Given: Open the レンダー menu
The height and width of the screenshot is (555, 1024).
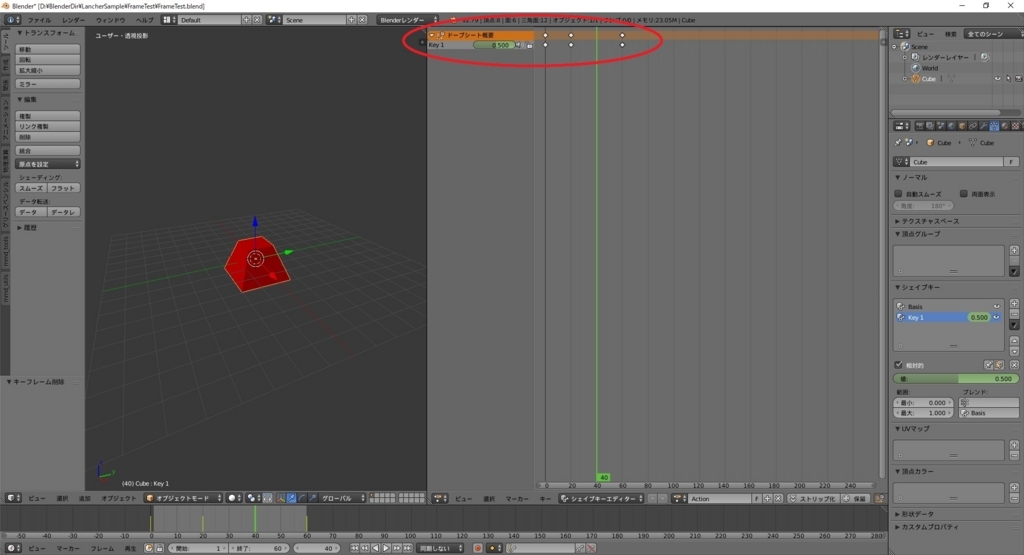Looking at the screenshot, I should coord(74,20).
